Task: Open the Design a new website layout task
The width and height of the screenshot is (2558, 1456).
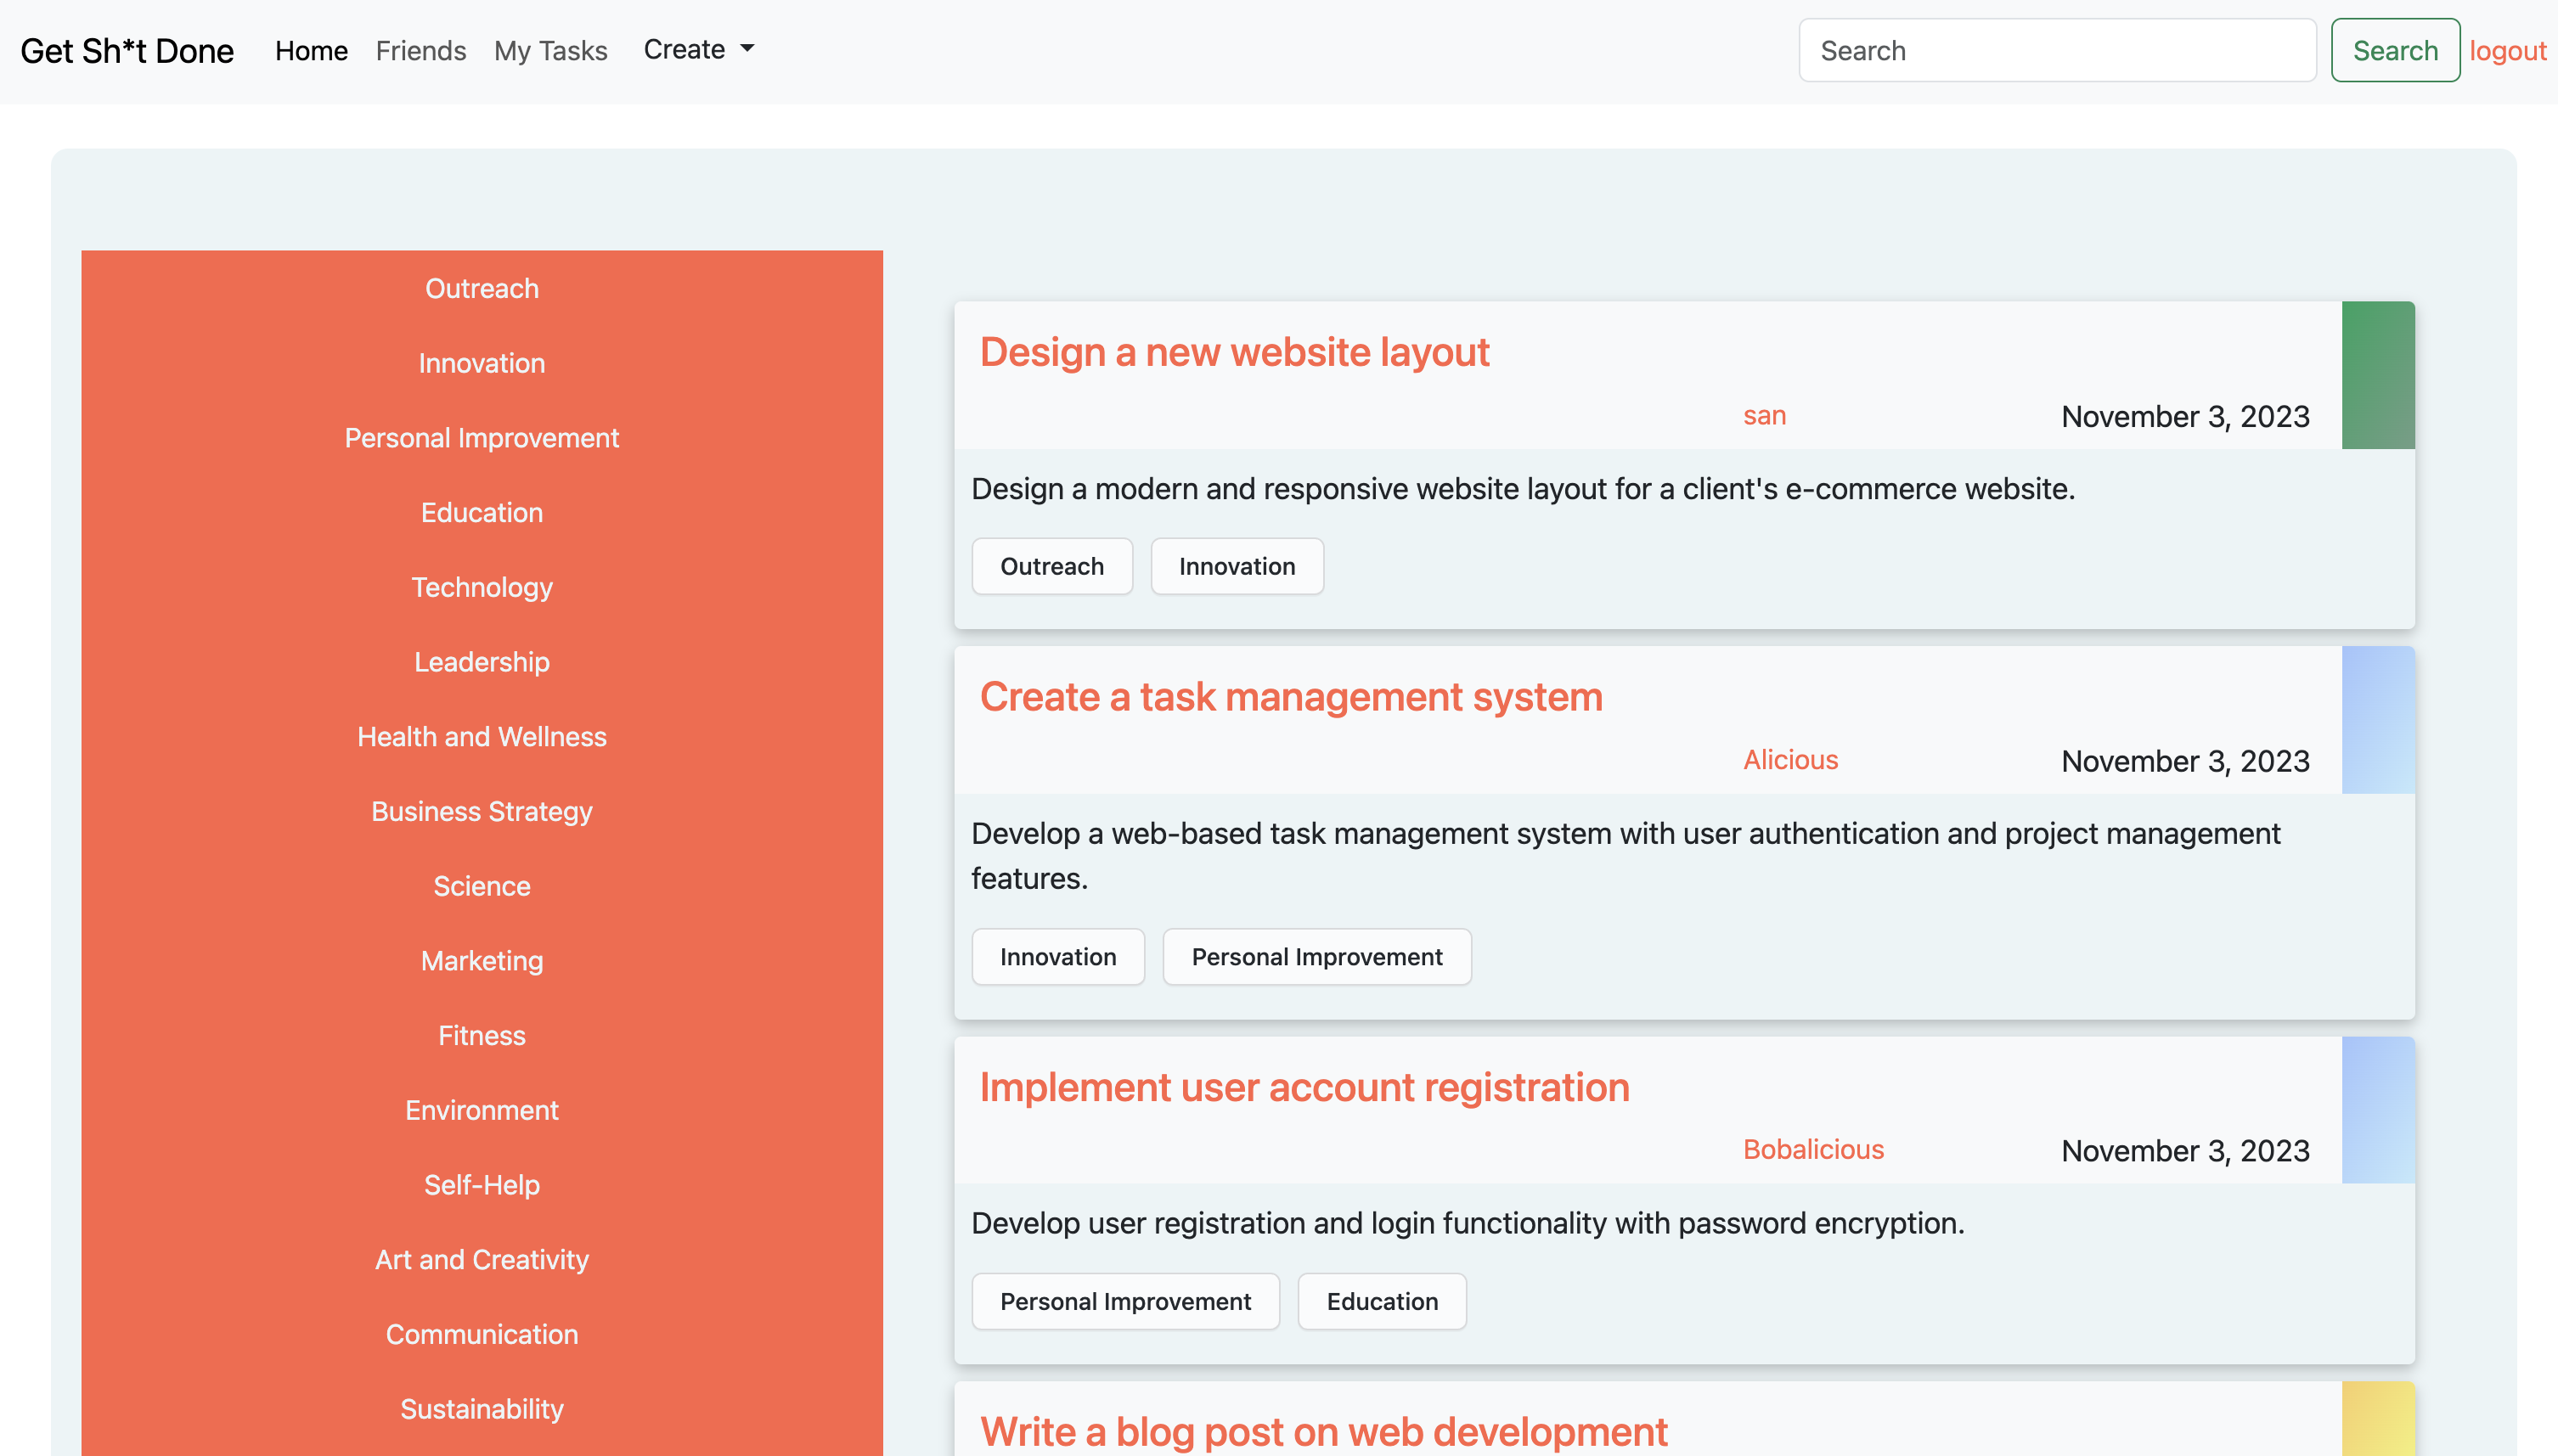Action: click(x=1234, y=352)
